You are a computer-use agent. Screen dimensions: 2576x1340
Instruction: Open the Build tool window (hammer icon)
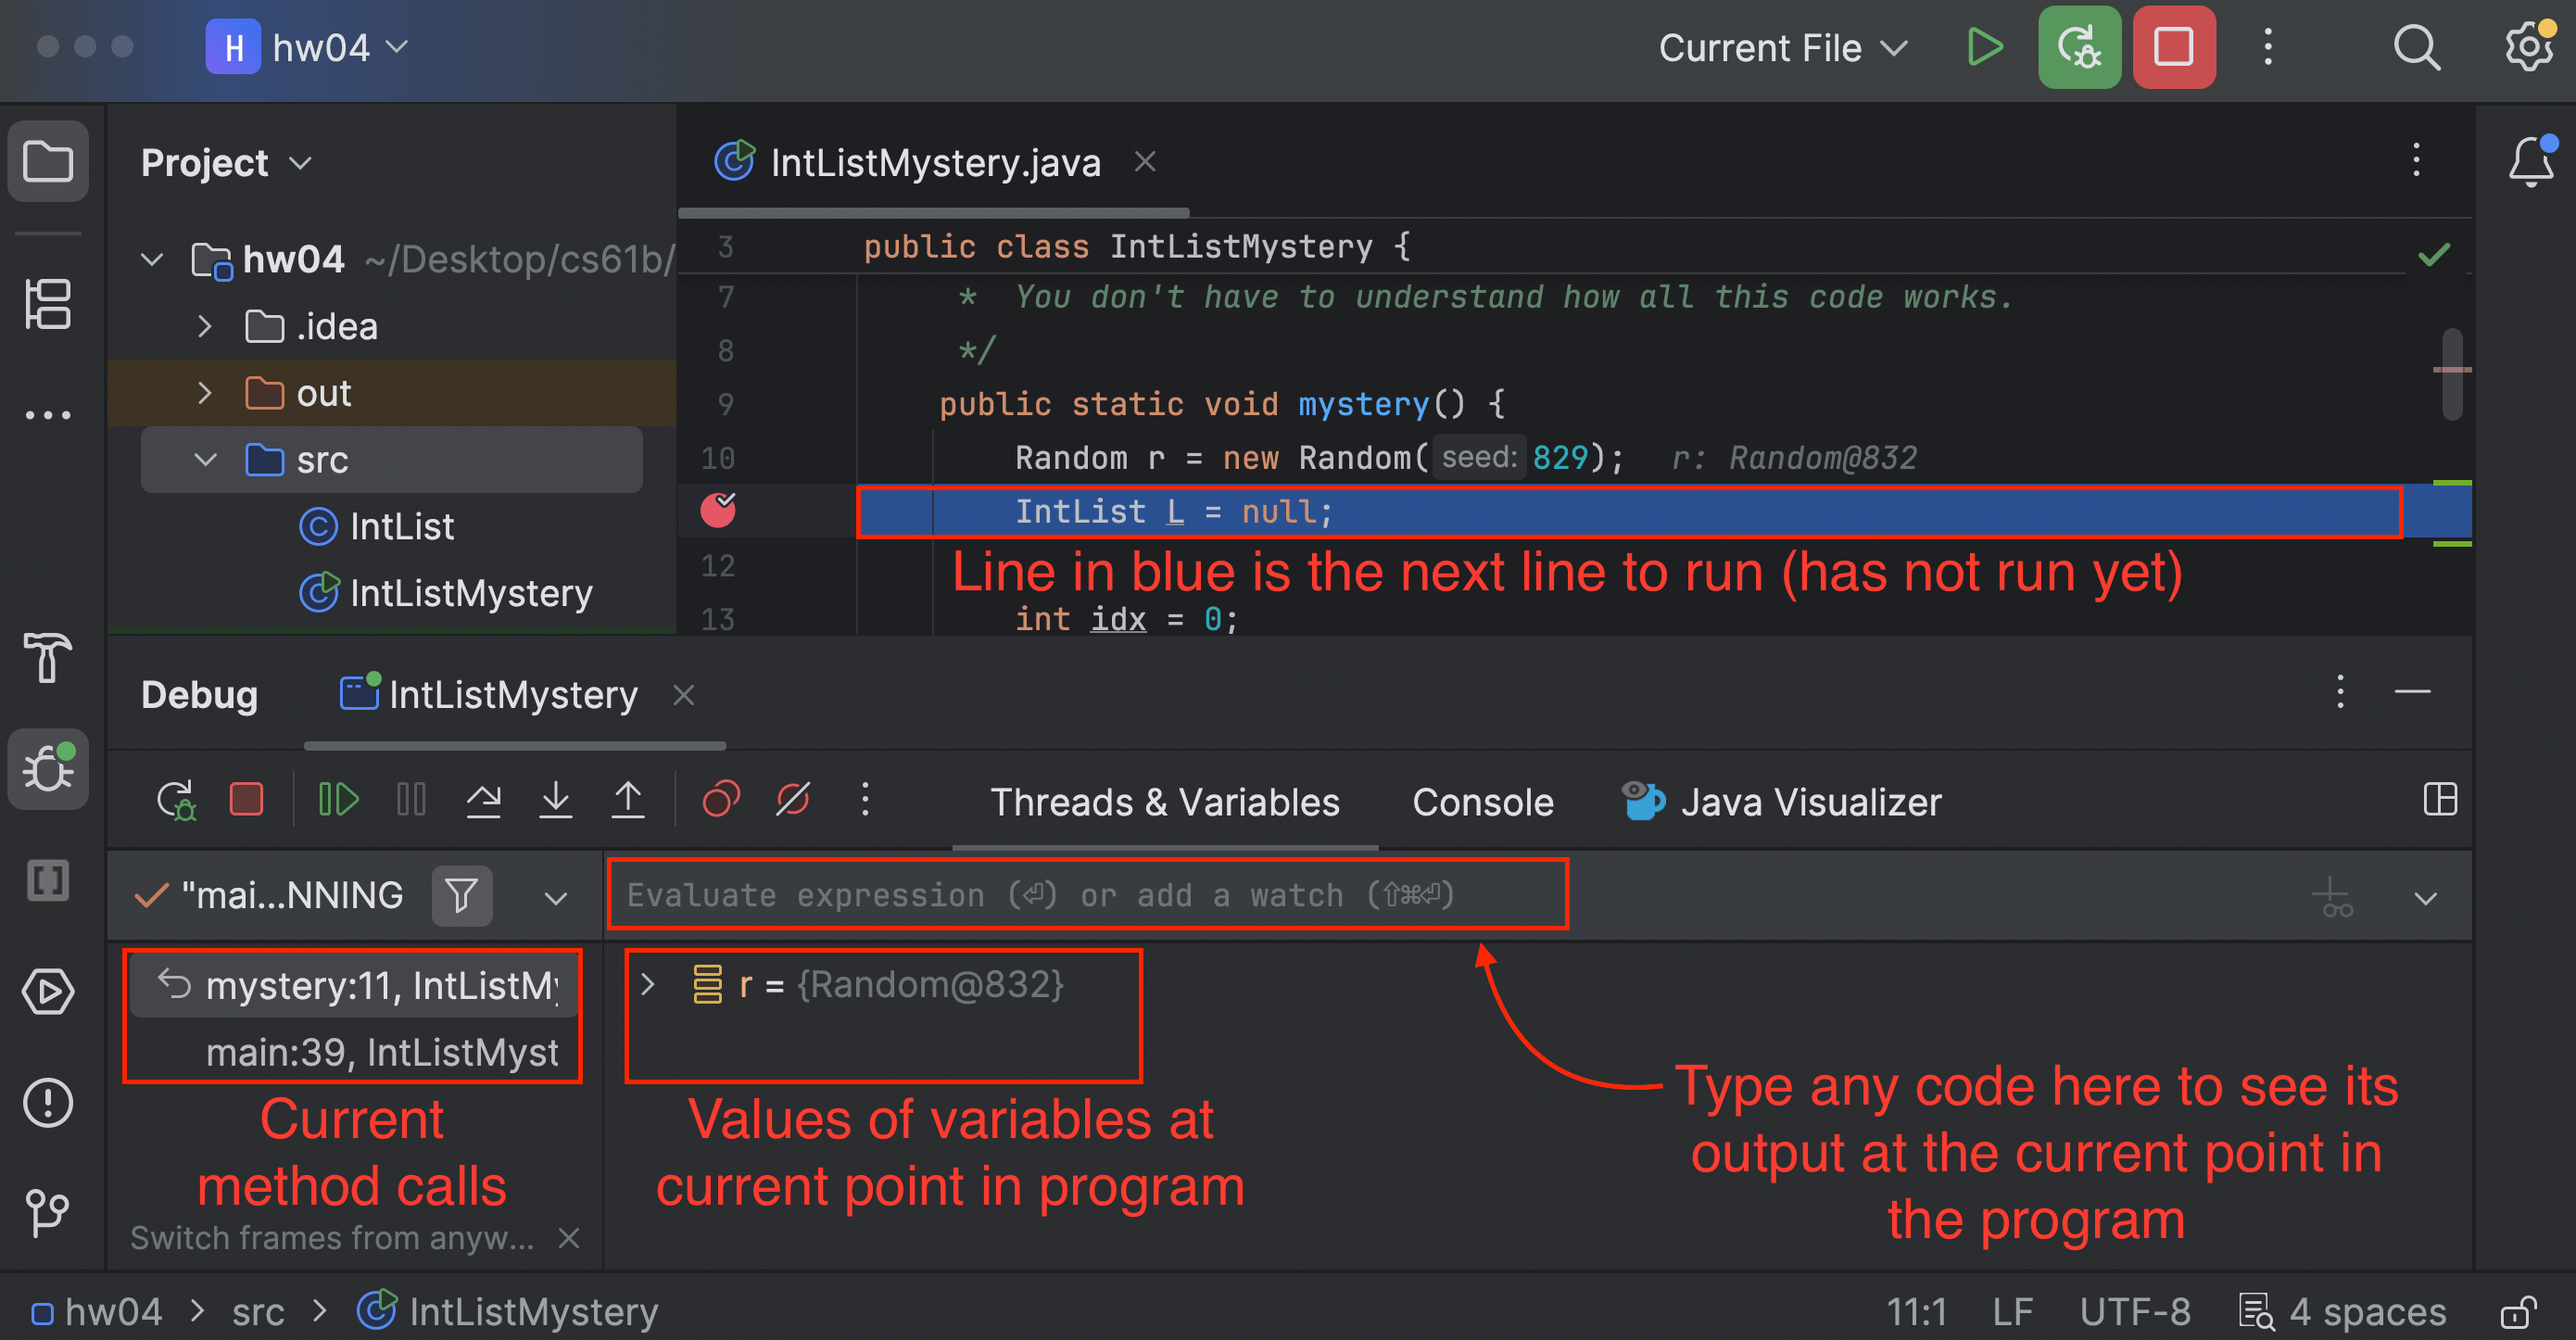(47, 660)
